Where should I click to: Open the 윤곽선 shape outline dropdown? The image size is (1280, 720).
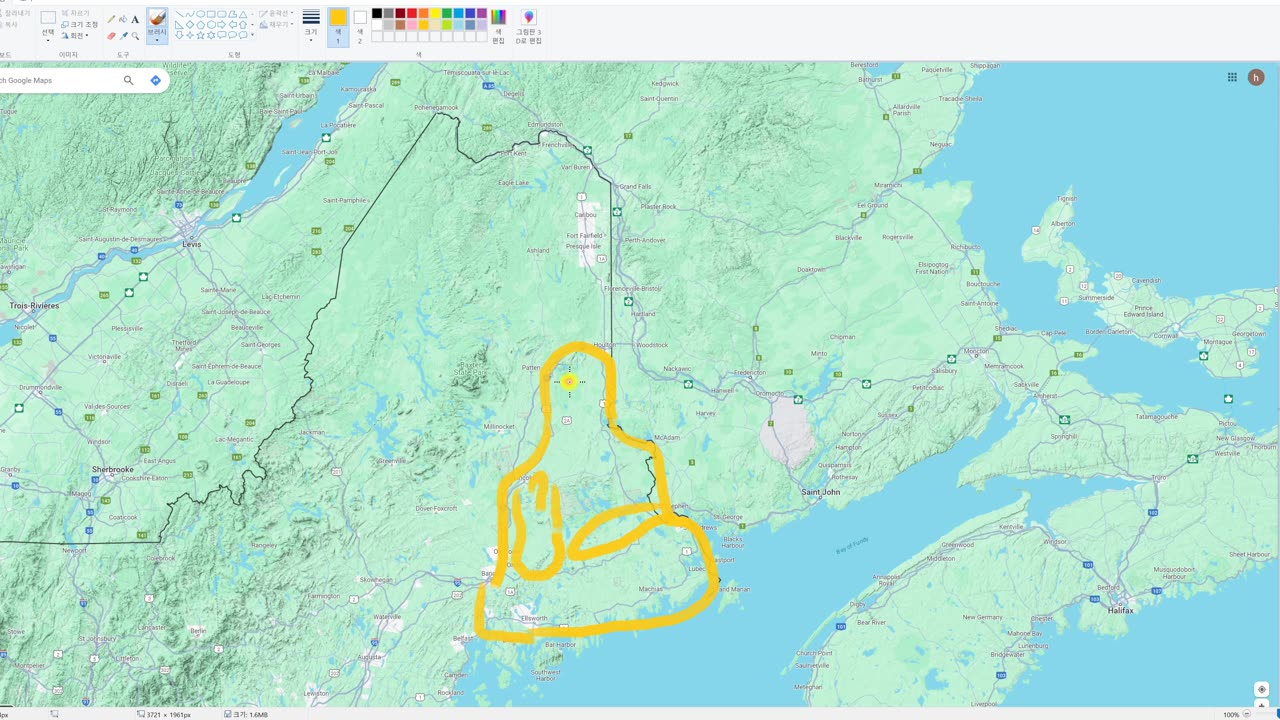pos(276,13)
